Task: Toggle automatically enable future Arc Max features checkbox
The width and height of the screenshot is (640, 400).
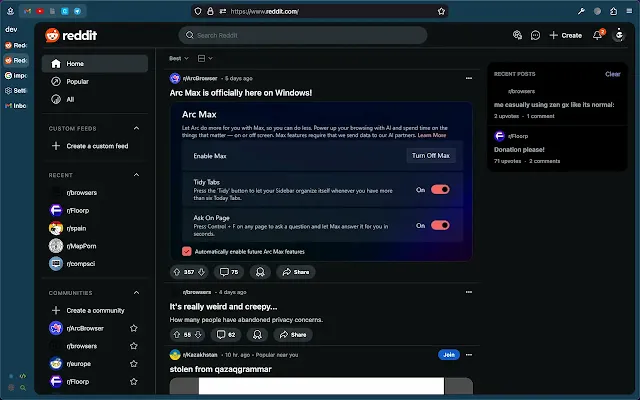Action: click(x=187, y=251)
